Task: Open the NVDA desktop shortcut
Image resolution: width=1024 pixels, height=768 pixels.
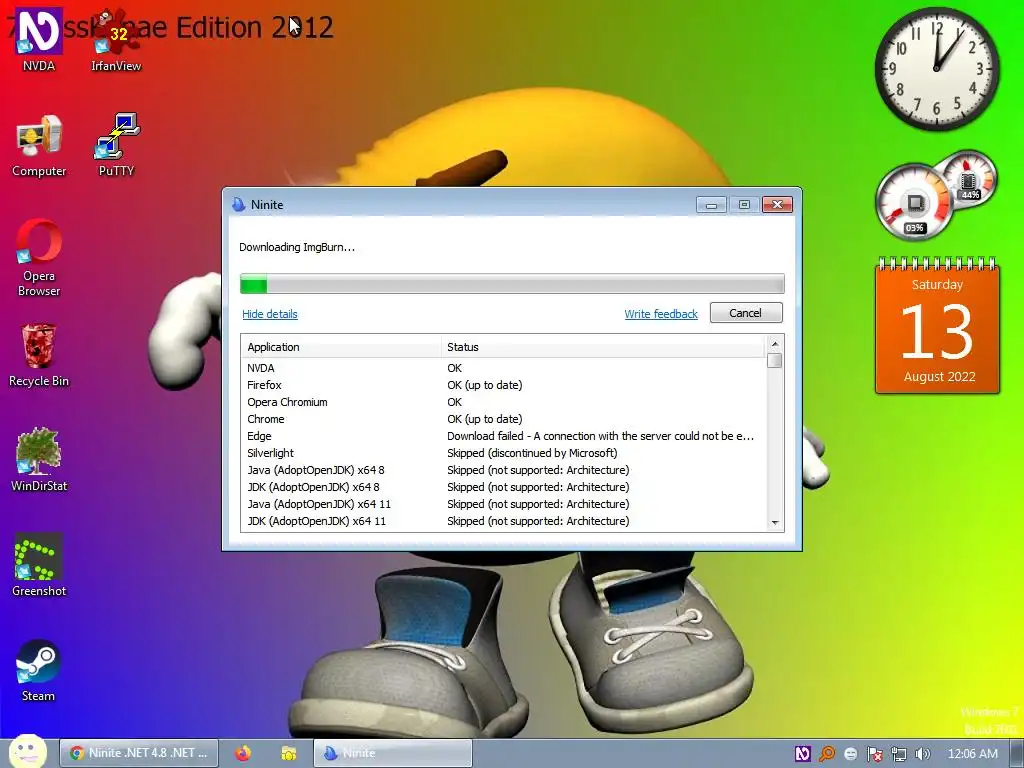Action: (x=39, y=39)
